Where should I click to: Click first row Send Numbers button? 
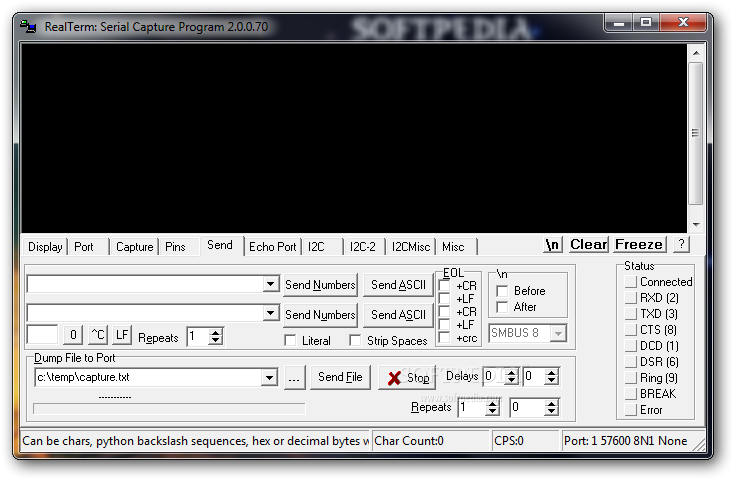pos(320,285)
